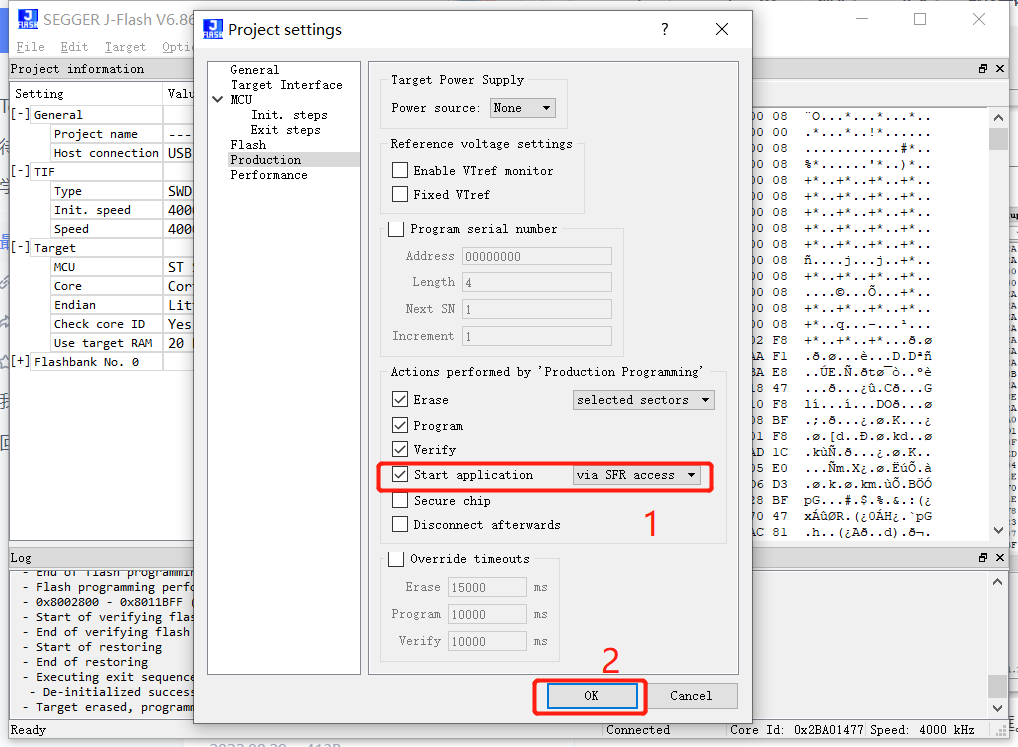Click the Verify timeout field
The height and width of the screenshot is (747, 1018).
[487, 641]
